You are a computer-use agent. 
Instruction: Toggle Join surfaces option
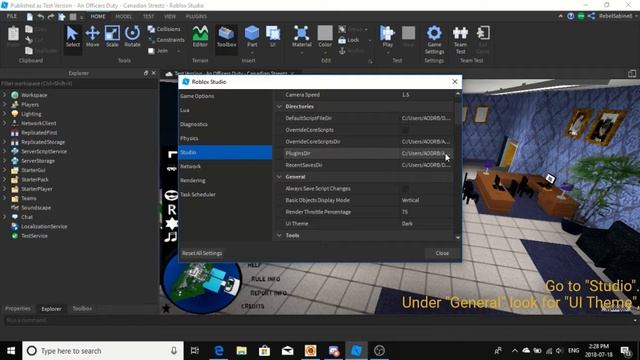click(x=158, y=51)
